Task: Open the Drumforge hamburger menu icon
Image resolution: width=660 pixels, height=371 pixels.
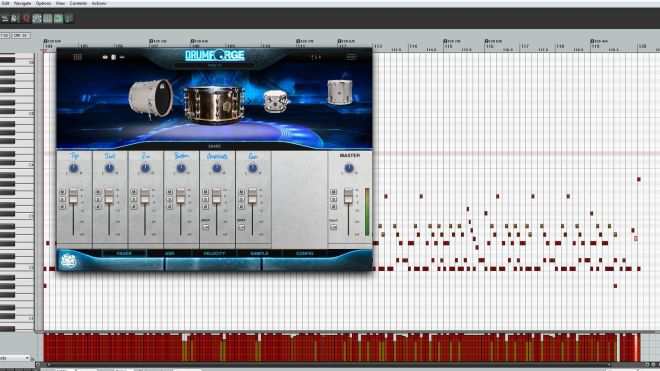Action: [x=351, y=57]
